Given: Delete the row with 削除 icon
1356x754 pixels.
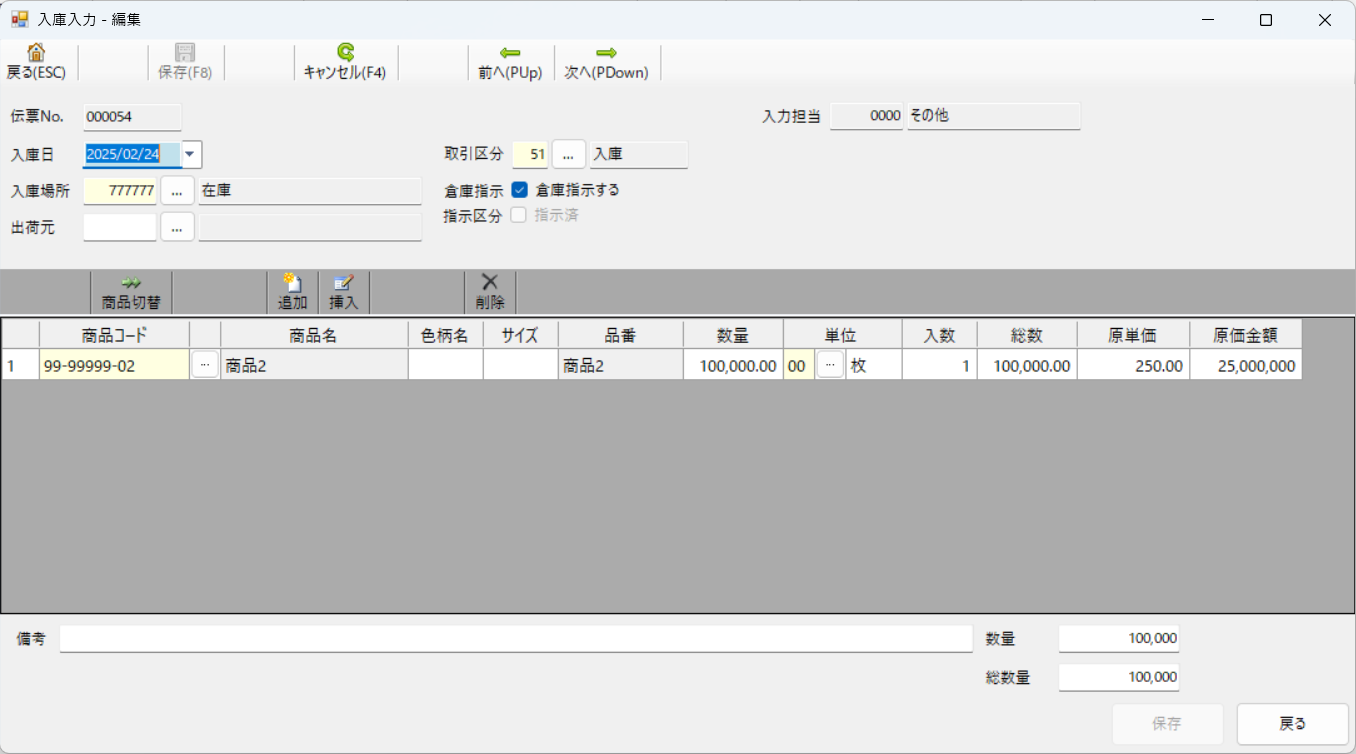Looking at the screenshot, I should 490,285.
